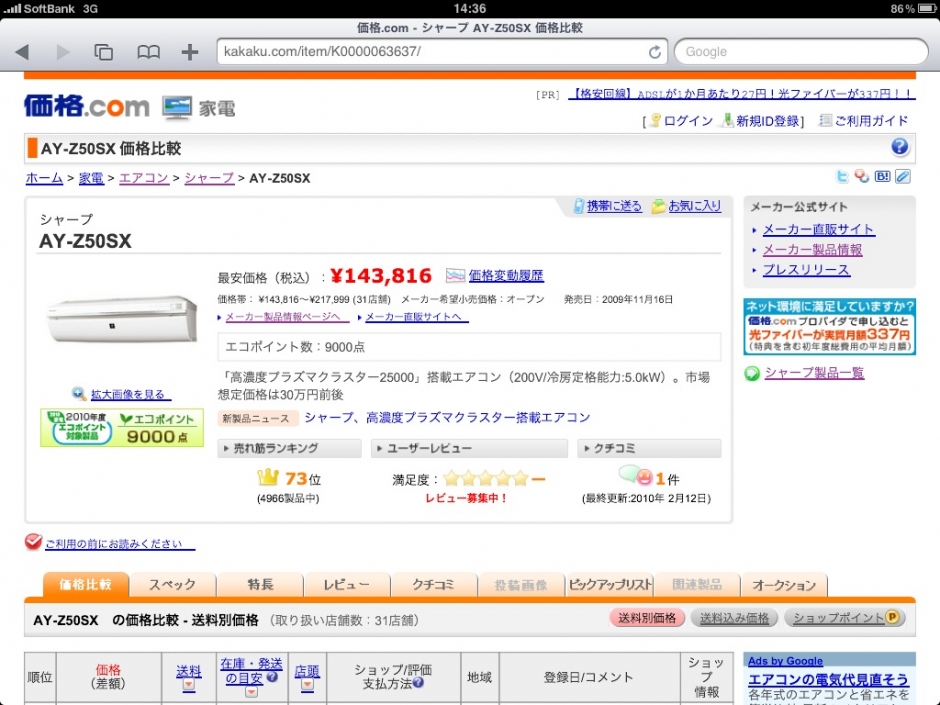
Task: Open the スペック tab
Action: tap(172, 585)
